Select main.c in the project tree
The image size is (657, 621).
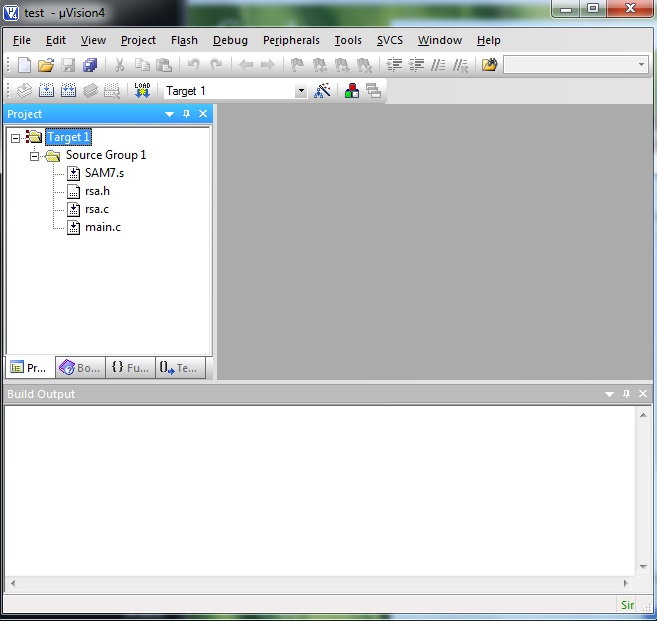[102, 227]
